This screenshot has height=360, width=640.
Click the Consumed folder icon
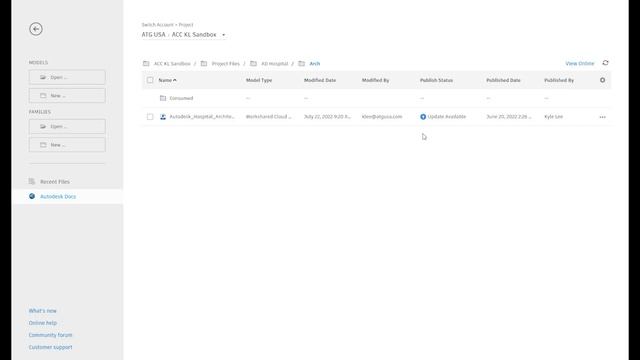163,98
